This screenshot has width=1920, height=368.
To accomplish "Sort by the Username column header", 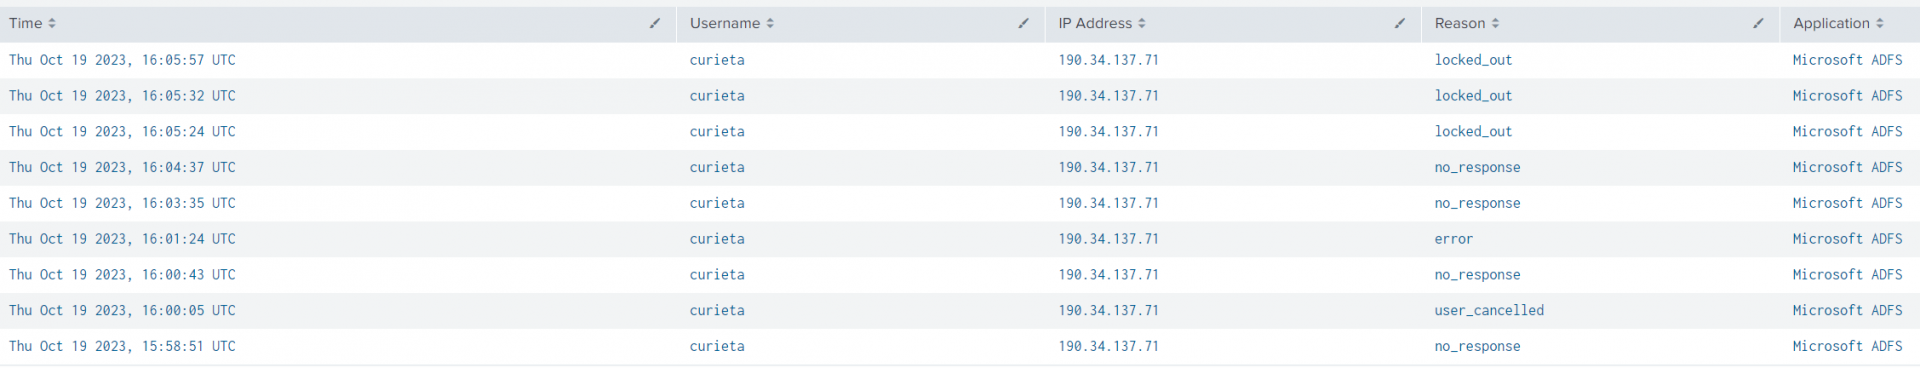I will (732, 23).
